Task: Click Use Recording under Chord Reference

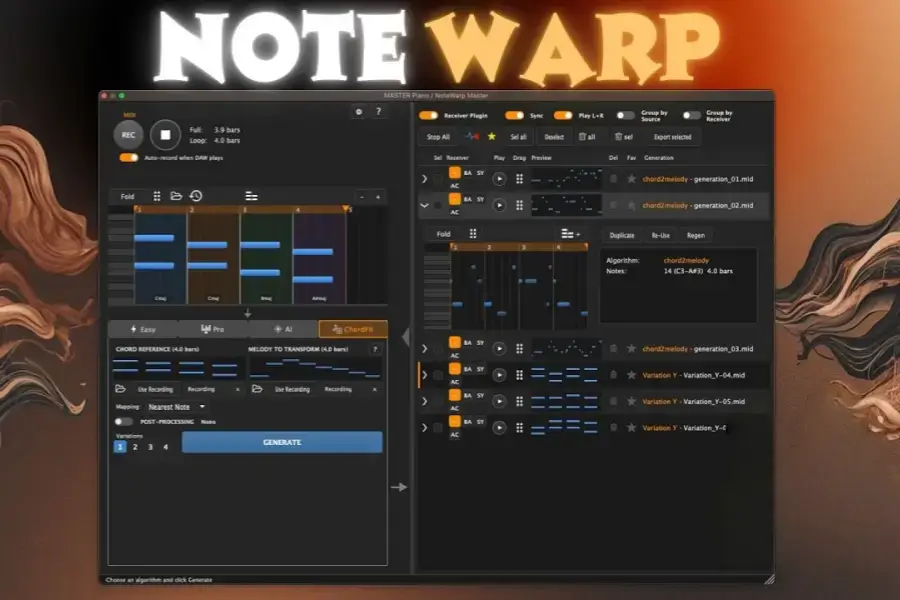Action: click(155, 389)
